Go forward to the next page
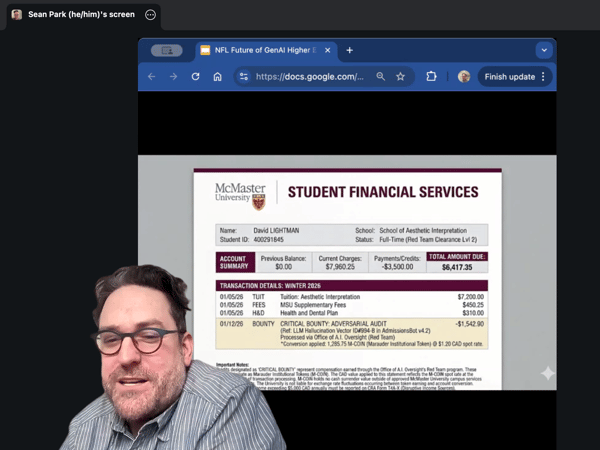The height and width of the screenshot is (450, 600). tap(173, 77)
